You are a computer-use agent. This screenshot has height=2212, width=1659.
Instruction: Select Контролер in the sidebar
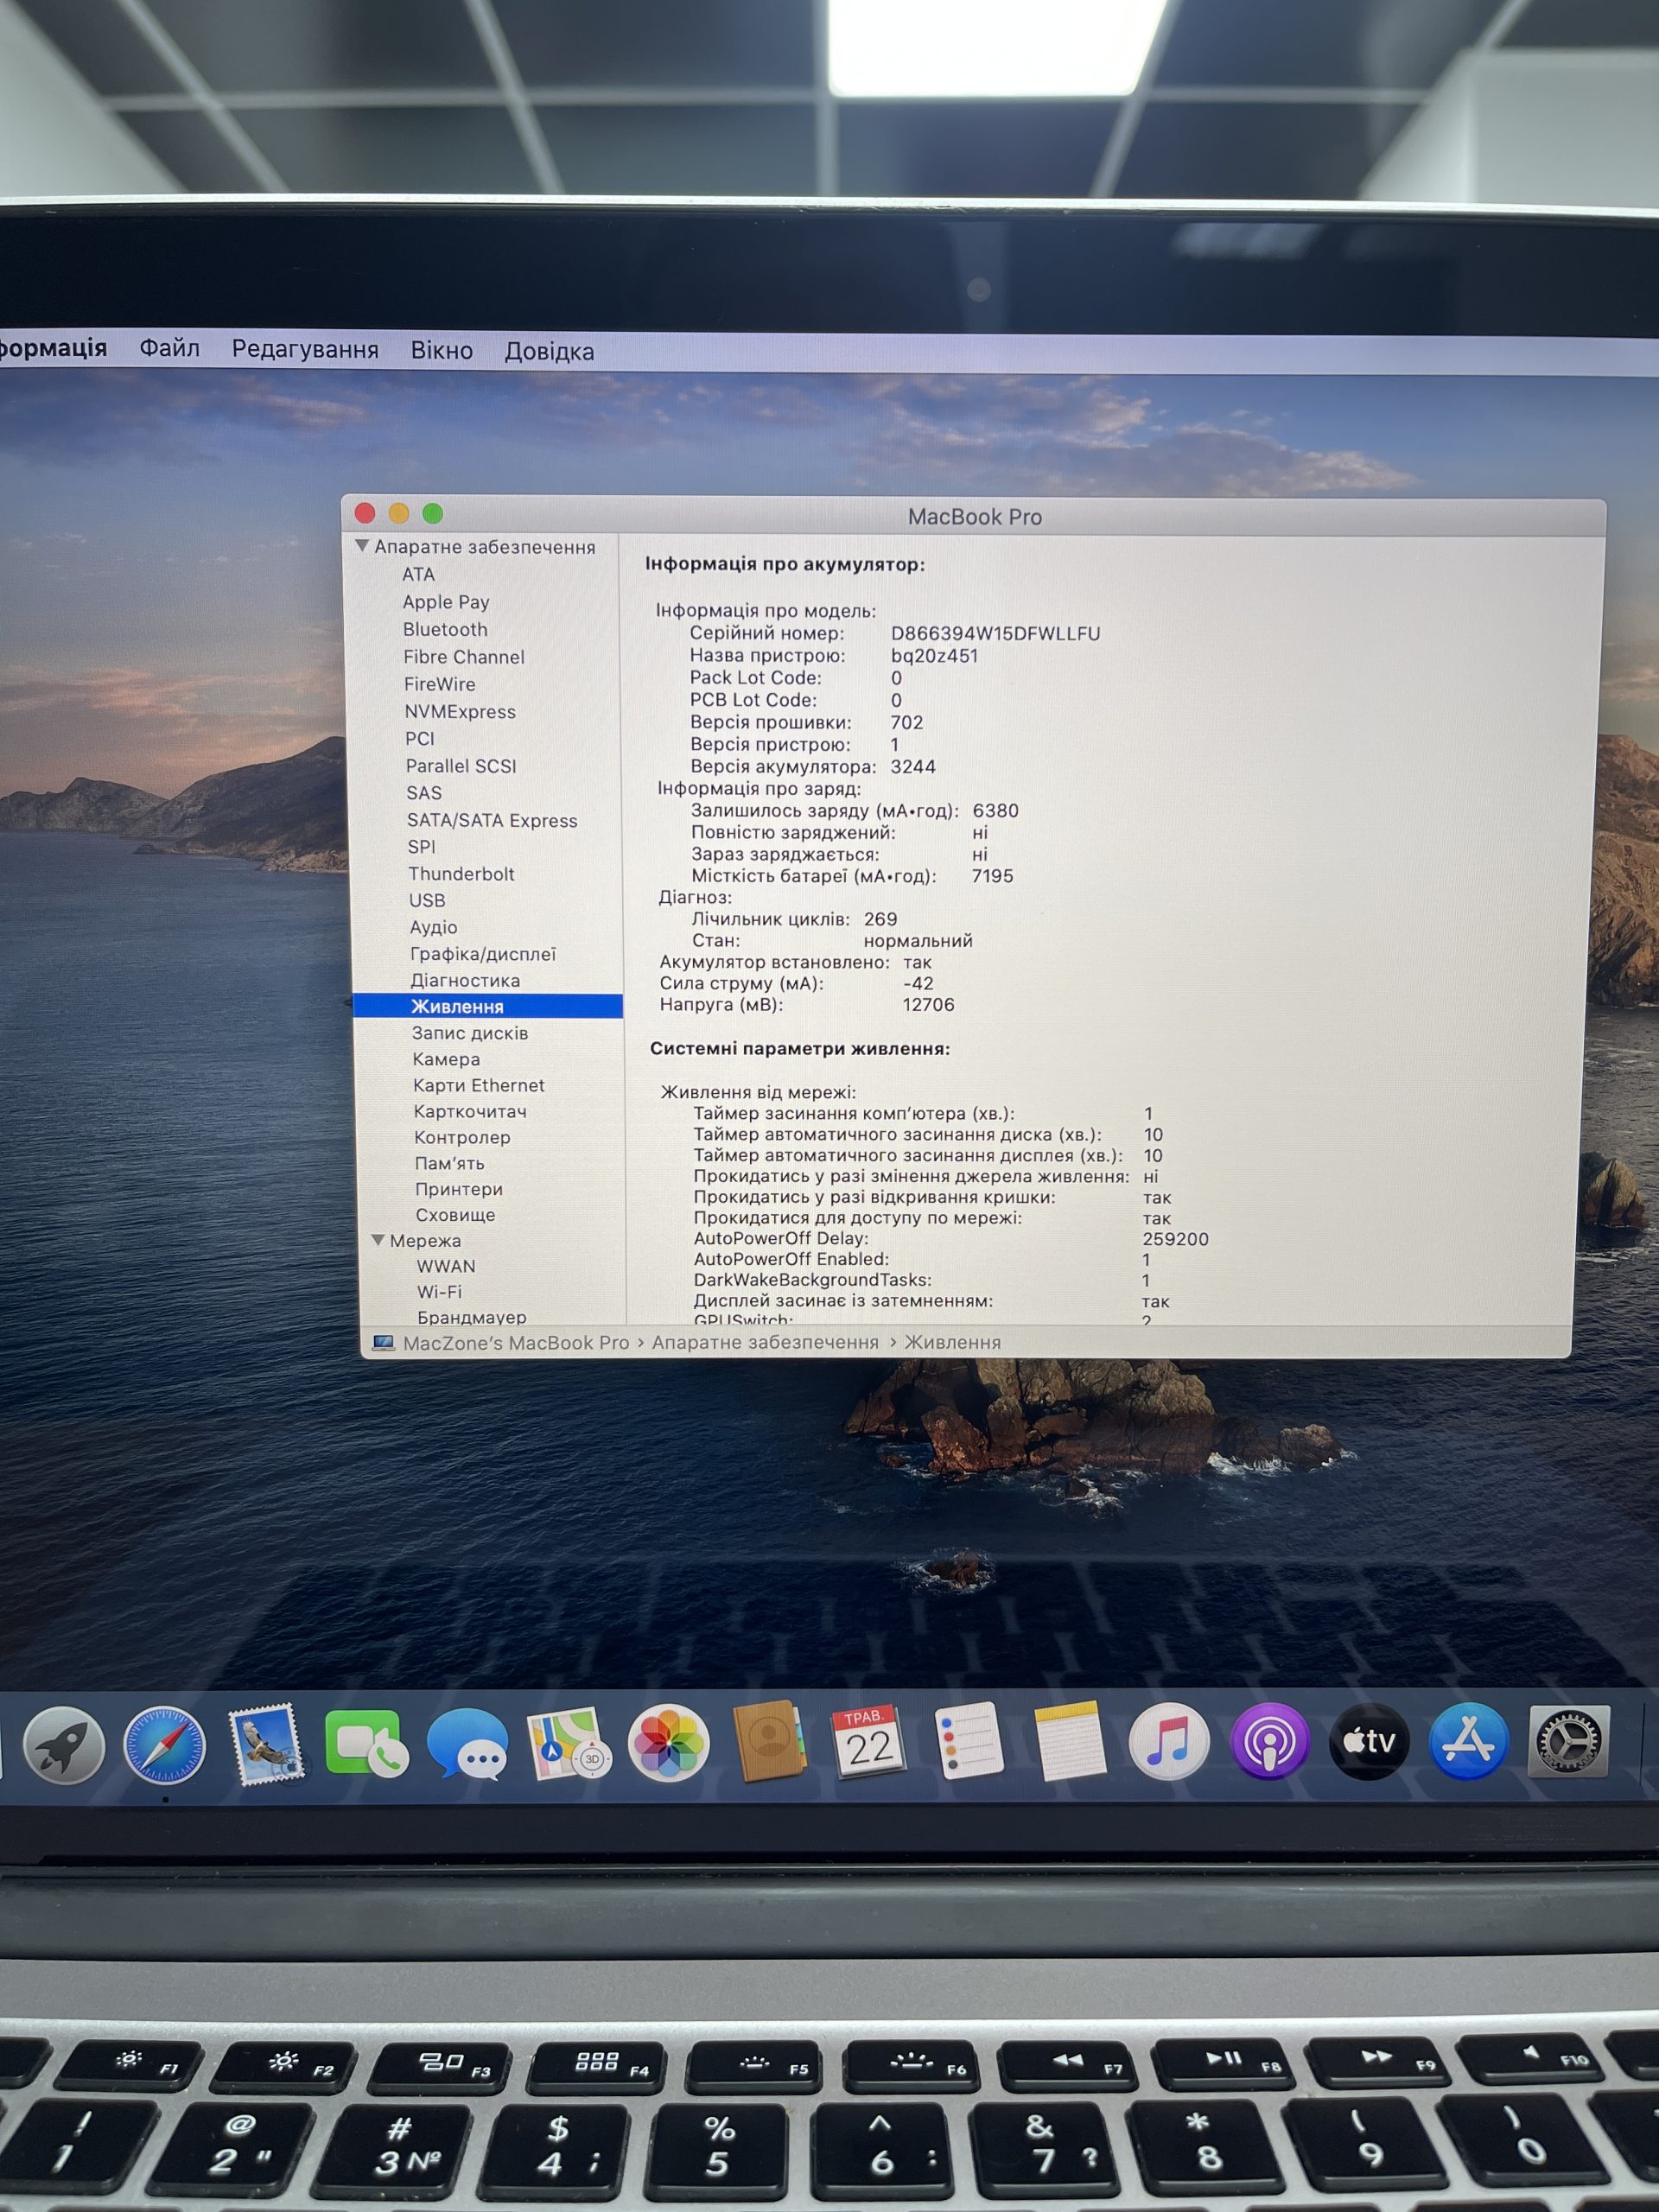click(462, 1137)
